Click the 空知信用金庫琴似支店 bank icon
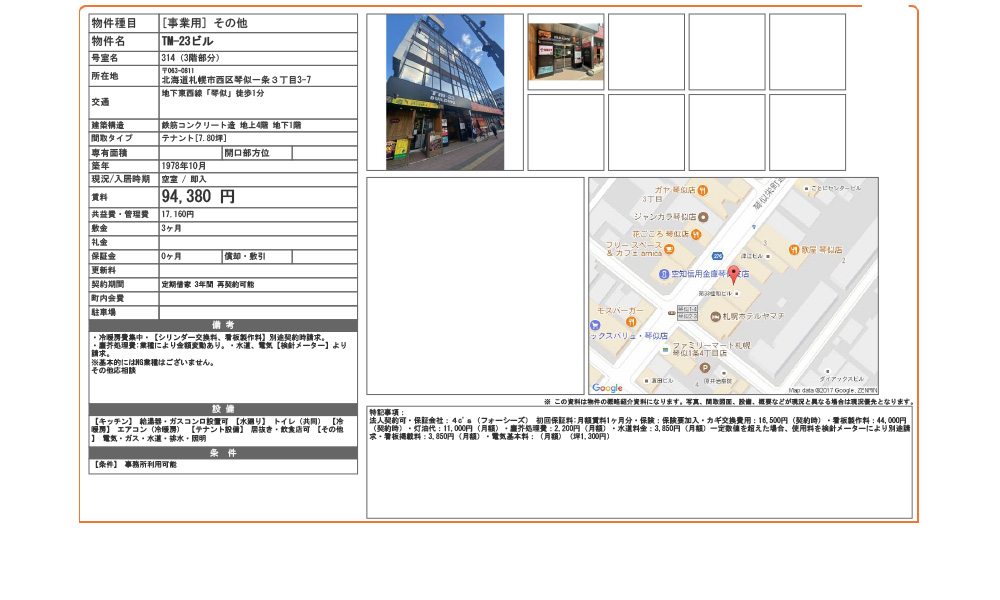The height and width of the screenshot is (600, 1000). click(x=663, y=273)
